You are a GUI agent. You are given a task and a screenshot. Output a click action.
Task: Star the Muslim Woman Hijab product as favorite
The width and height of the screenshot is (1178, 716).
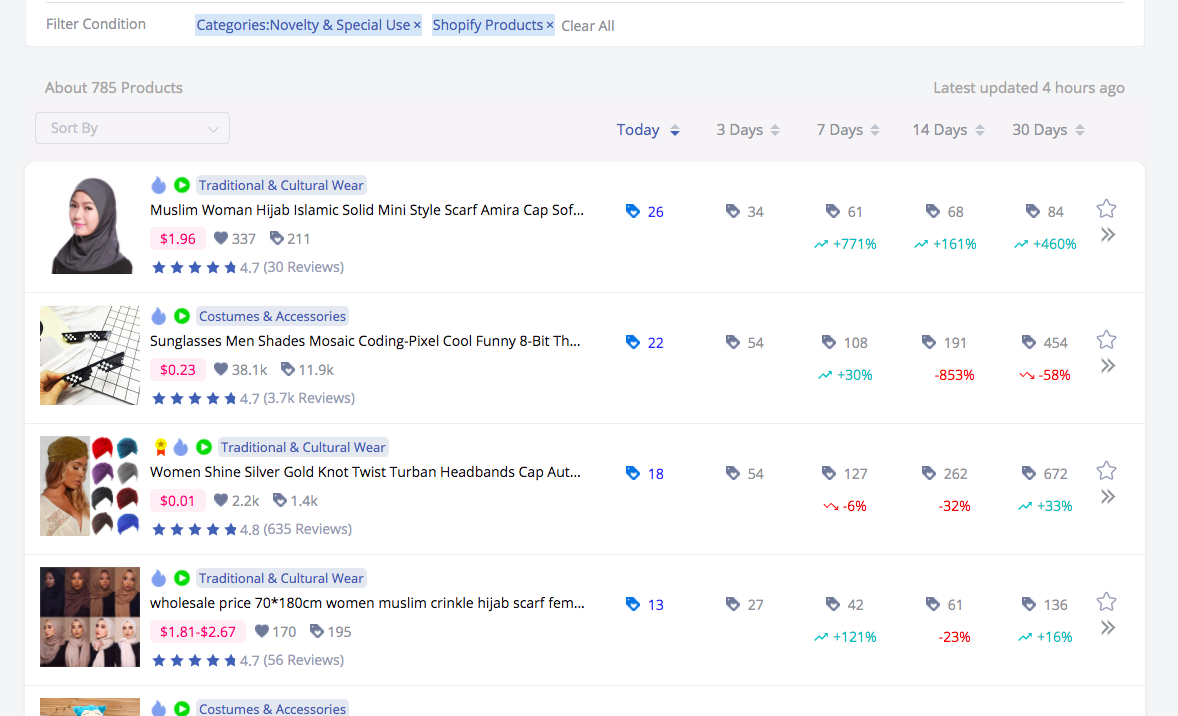pyautogui.click(x=1106, y=209)
